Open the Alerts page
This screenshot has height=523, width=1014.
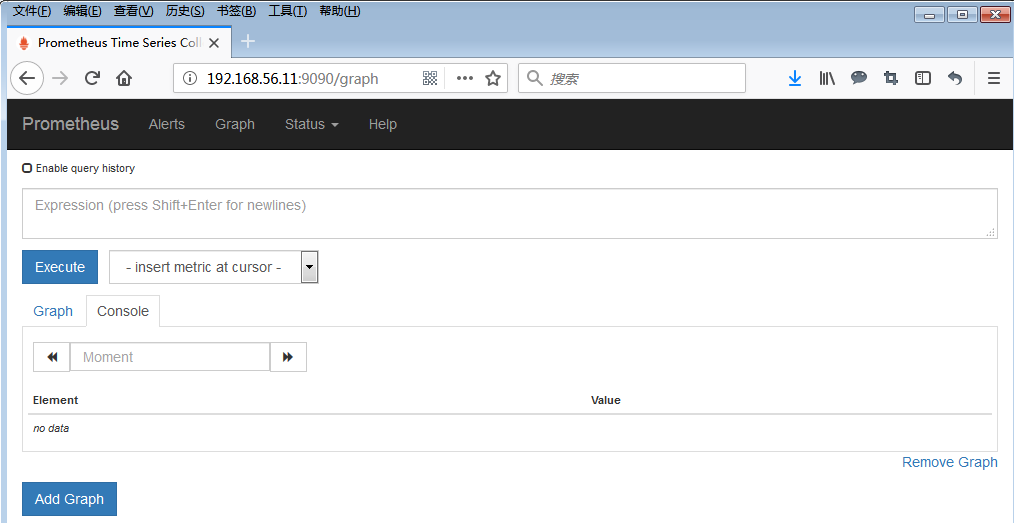click(x=167, y=124)
